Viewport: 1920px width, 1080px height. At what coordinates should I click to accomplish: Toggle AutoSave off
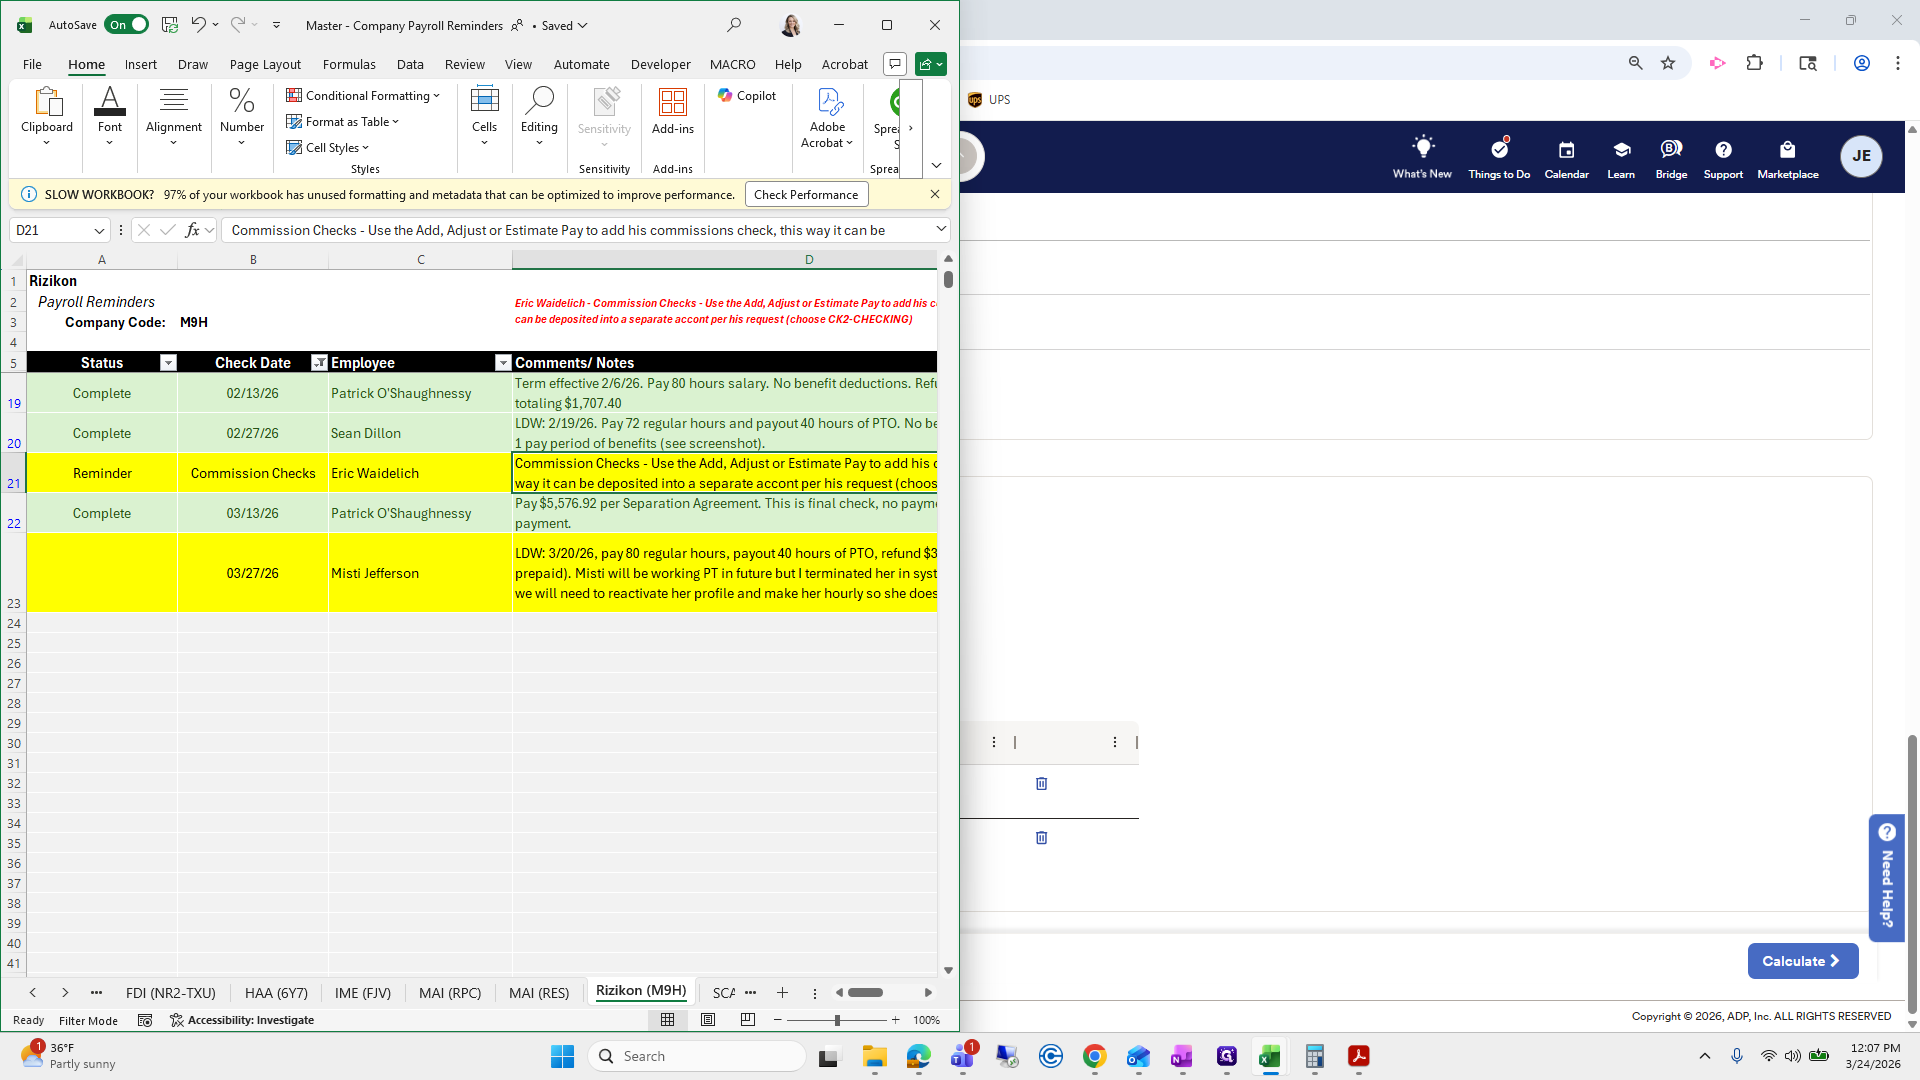126,24
